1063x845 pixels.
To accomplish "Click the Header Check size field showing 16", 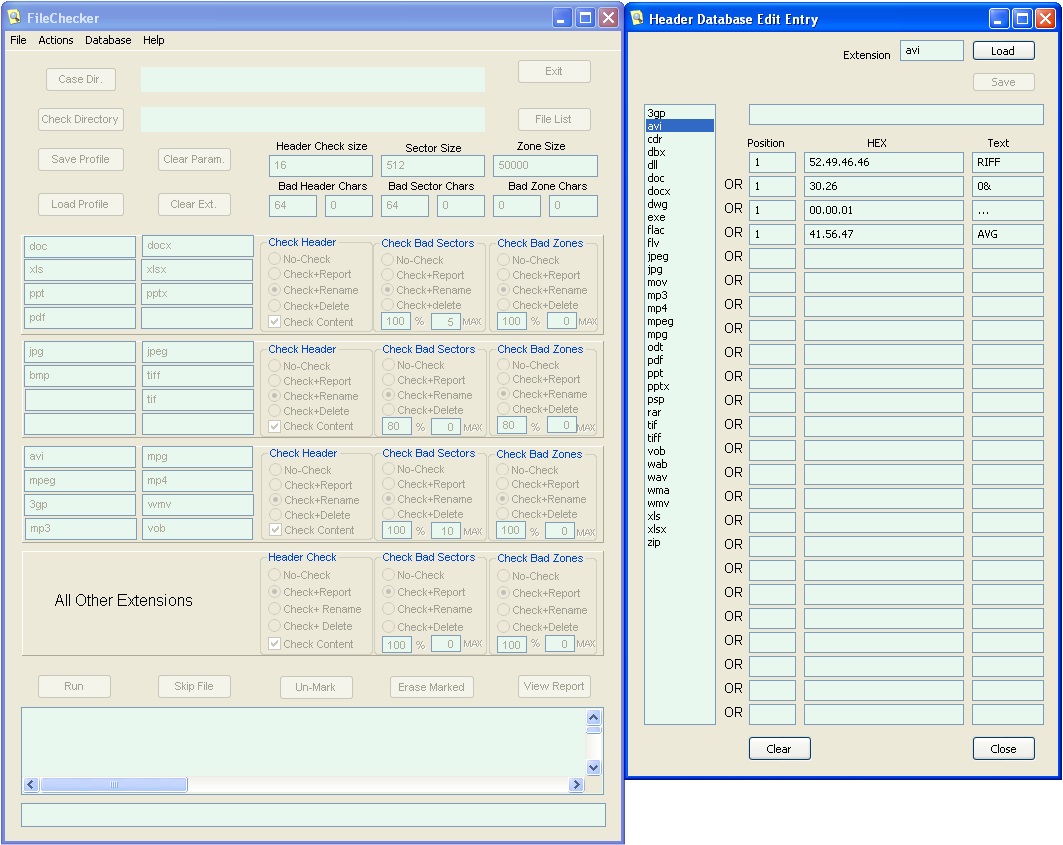I will 321,165.
